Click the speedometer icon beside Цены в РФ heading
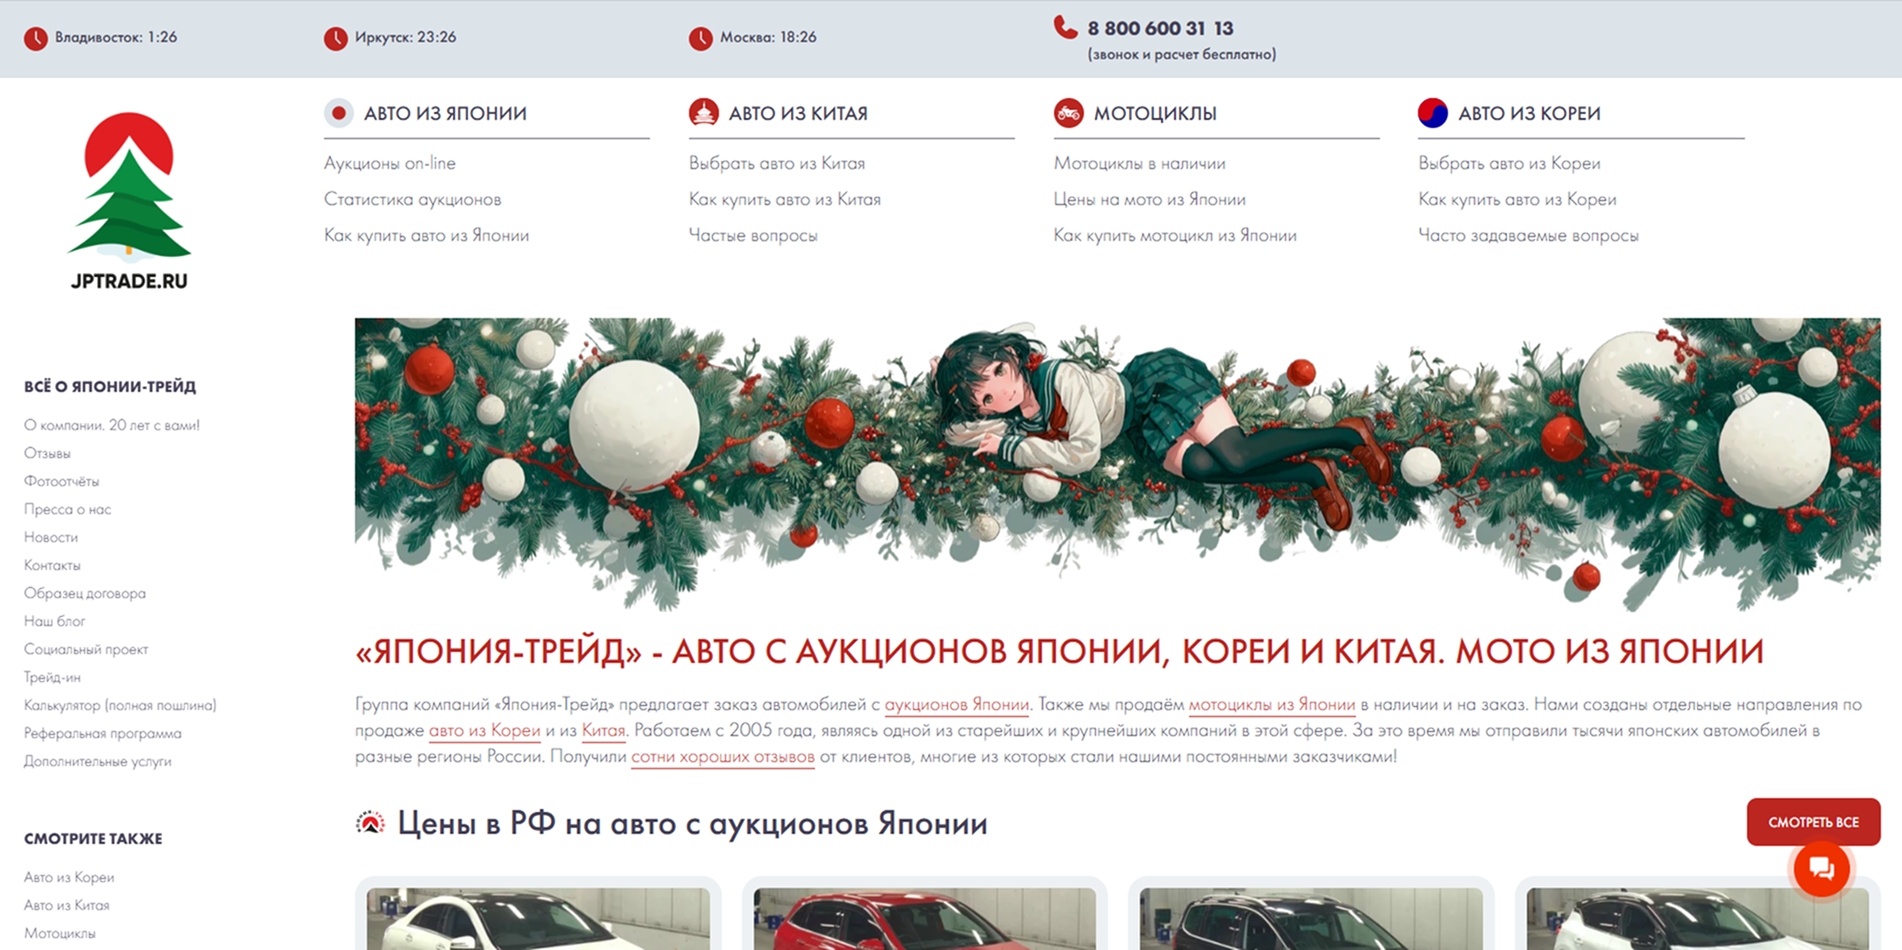Image resolution: width=1902 pixels, height=950 pixels. point(370,823)
